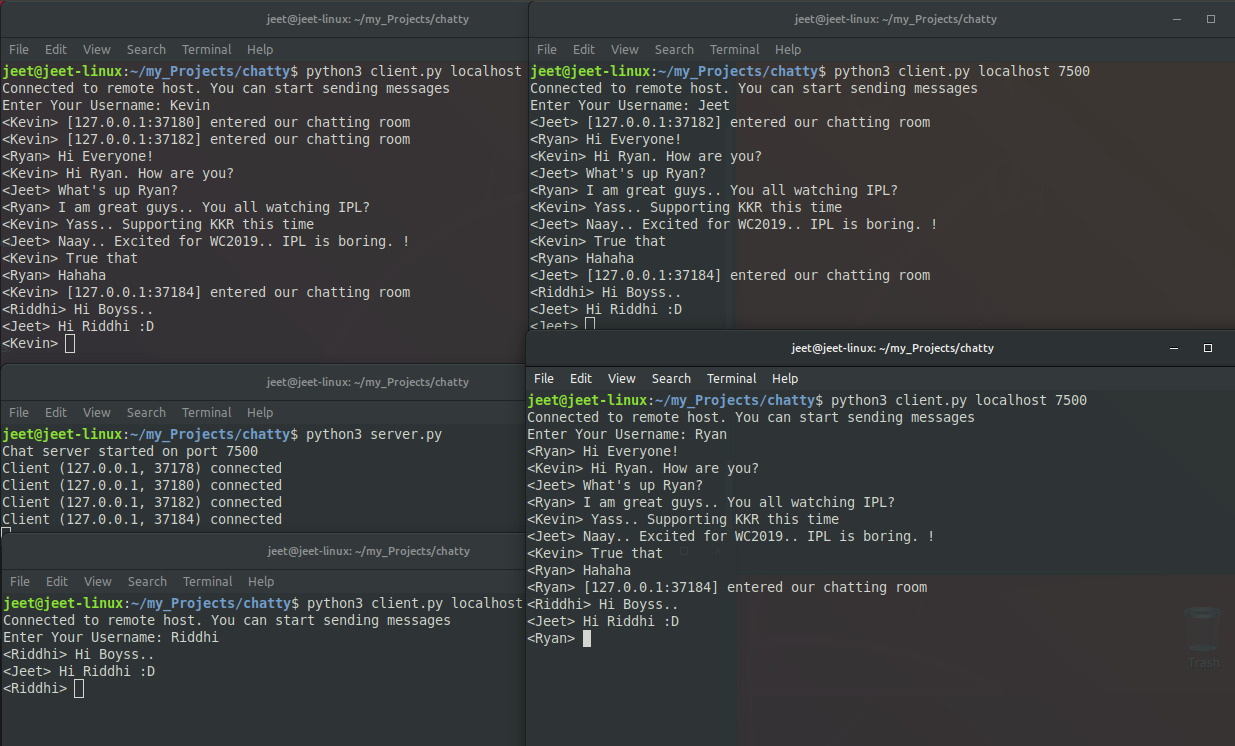Click the title bar of Kevin's terminal window

click(264, 18)
